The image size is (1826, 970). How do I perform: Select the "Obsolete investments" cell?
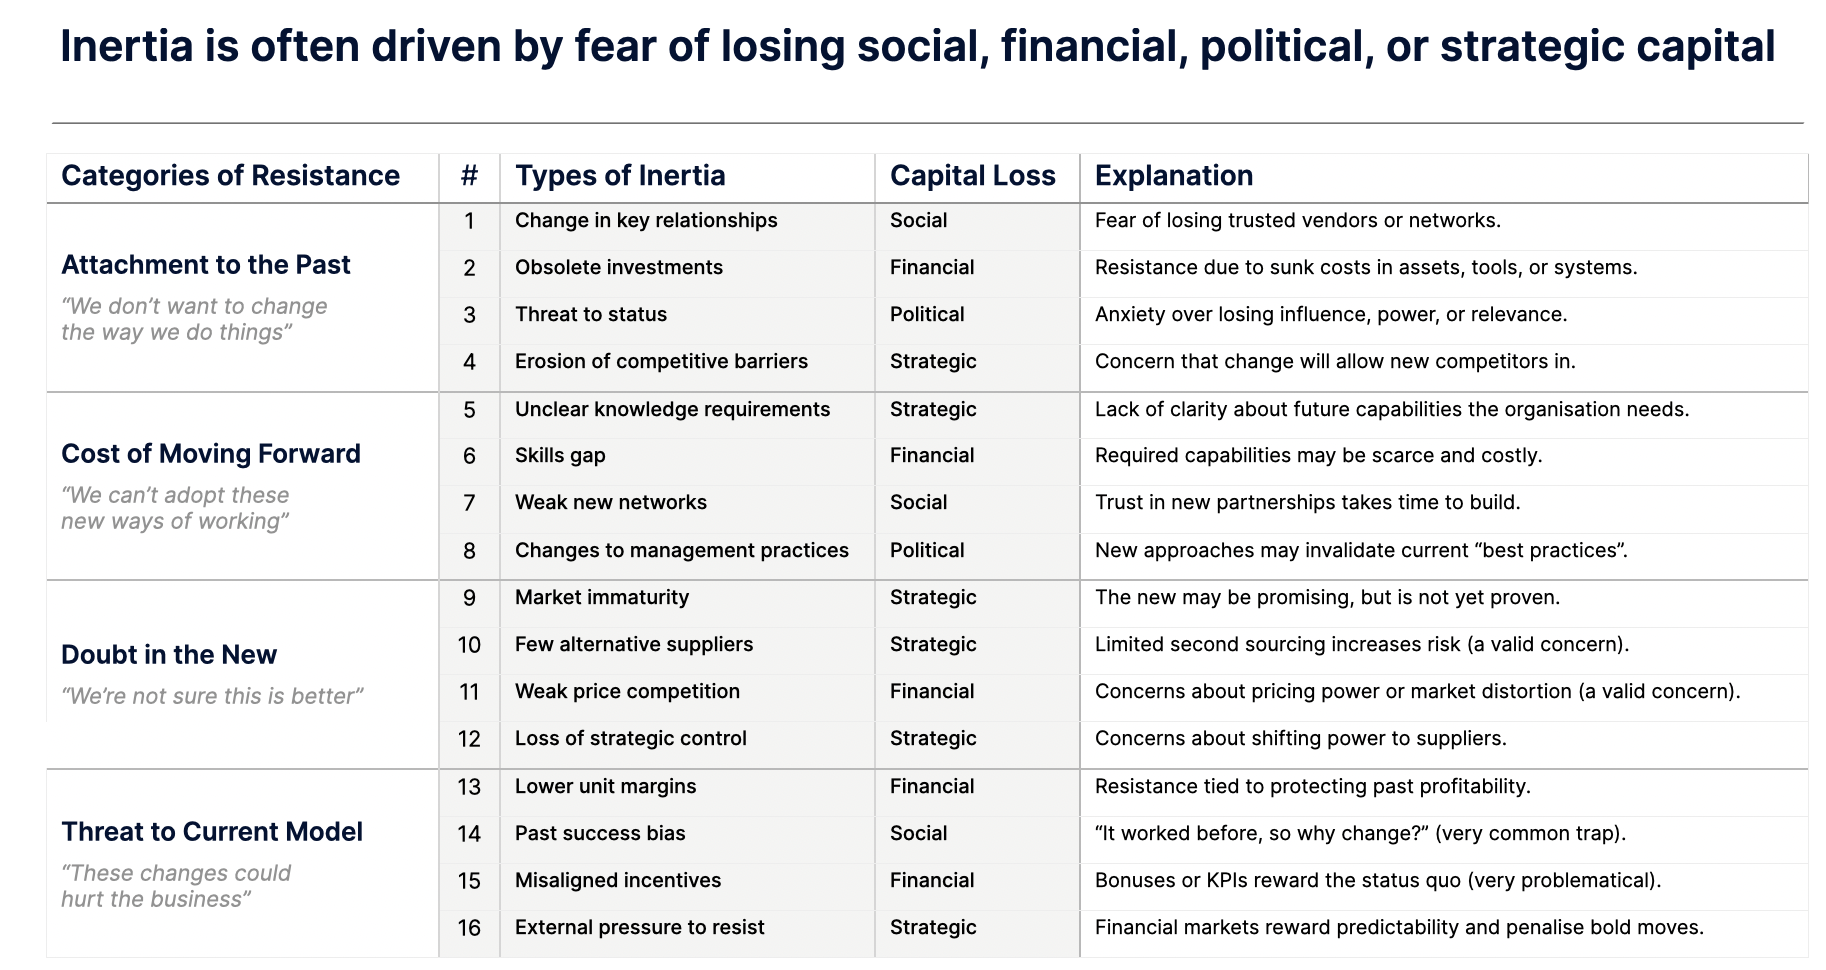coord(618,268)
